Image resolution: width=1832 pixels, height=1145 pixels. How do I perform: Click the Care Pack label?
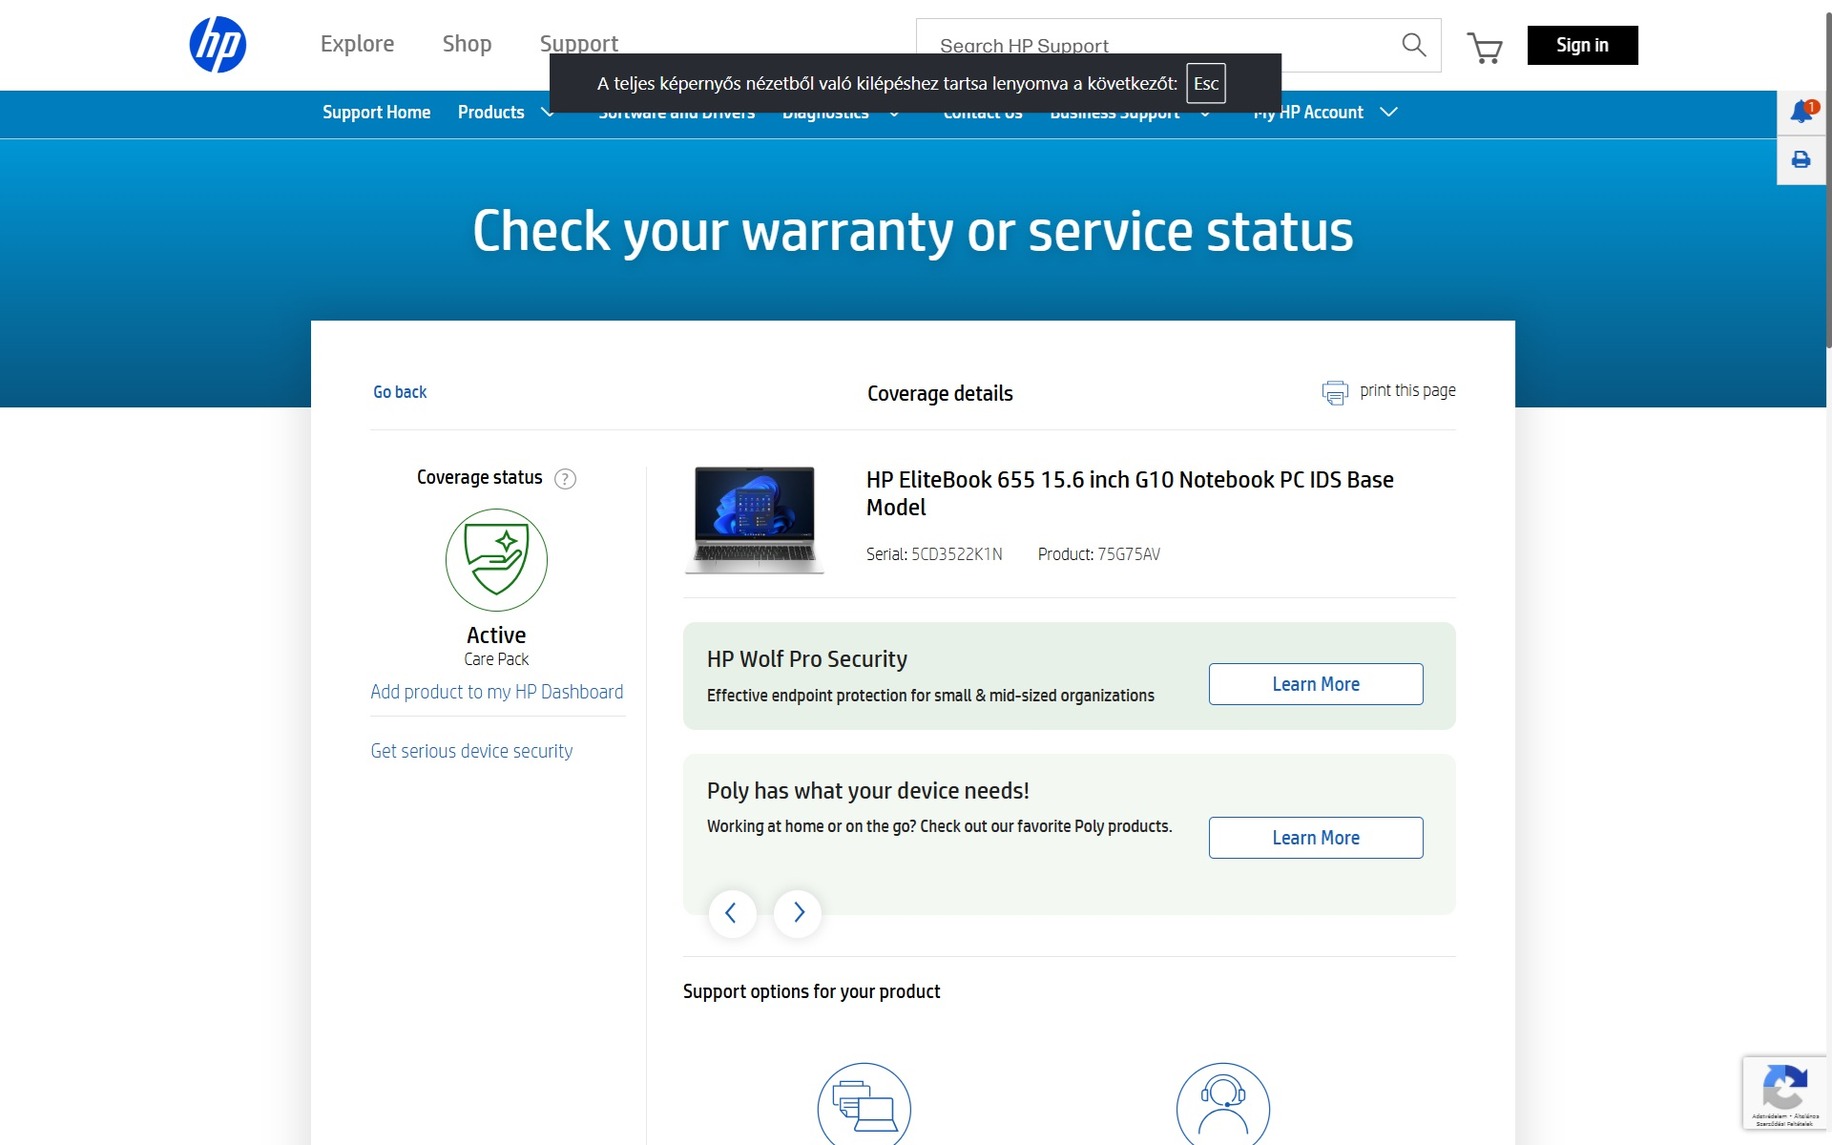[x=496, y=659]
